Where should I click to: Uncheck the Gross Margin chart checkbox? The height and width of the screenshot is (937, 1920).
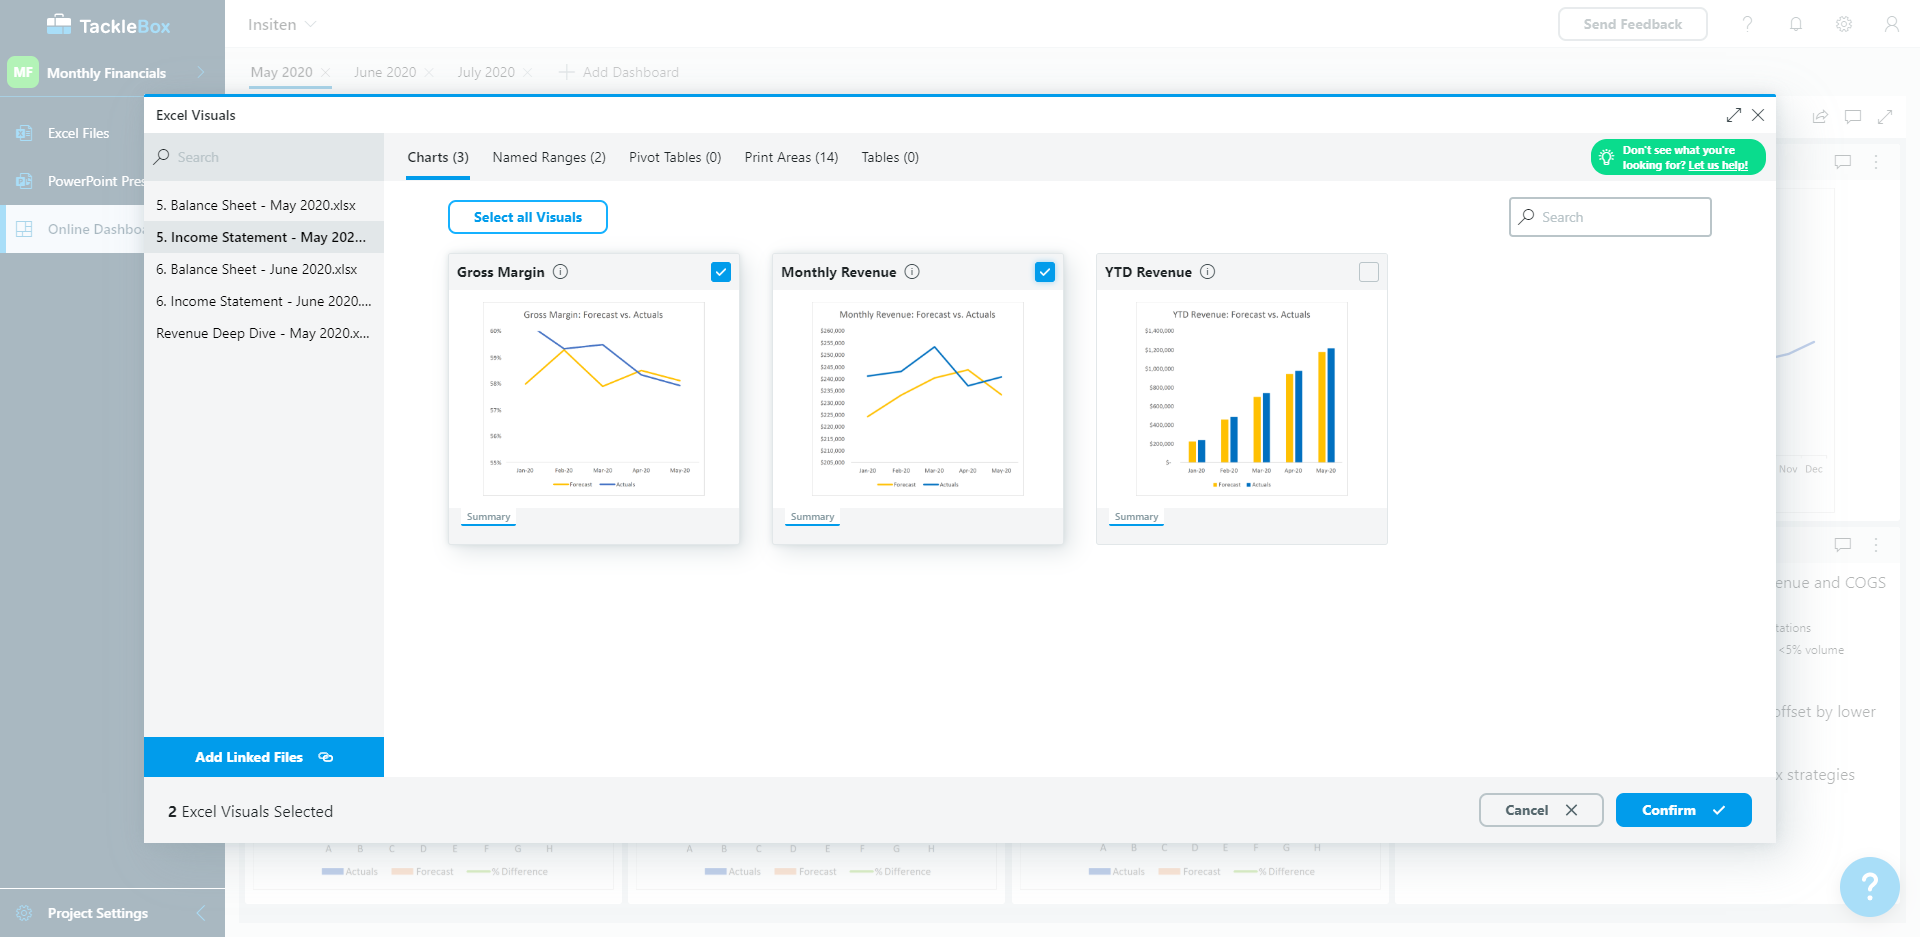coord(721,272)
